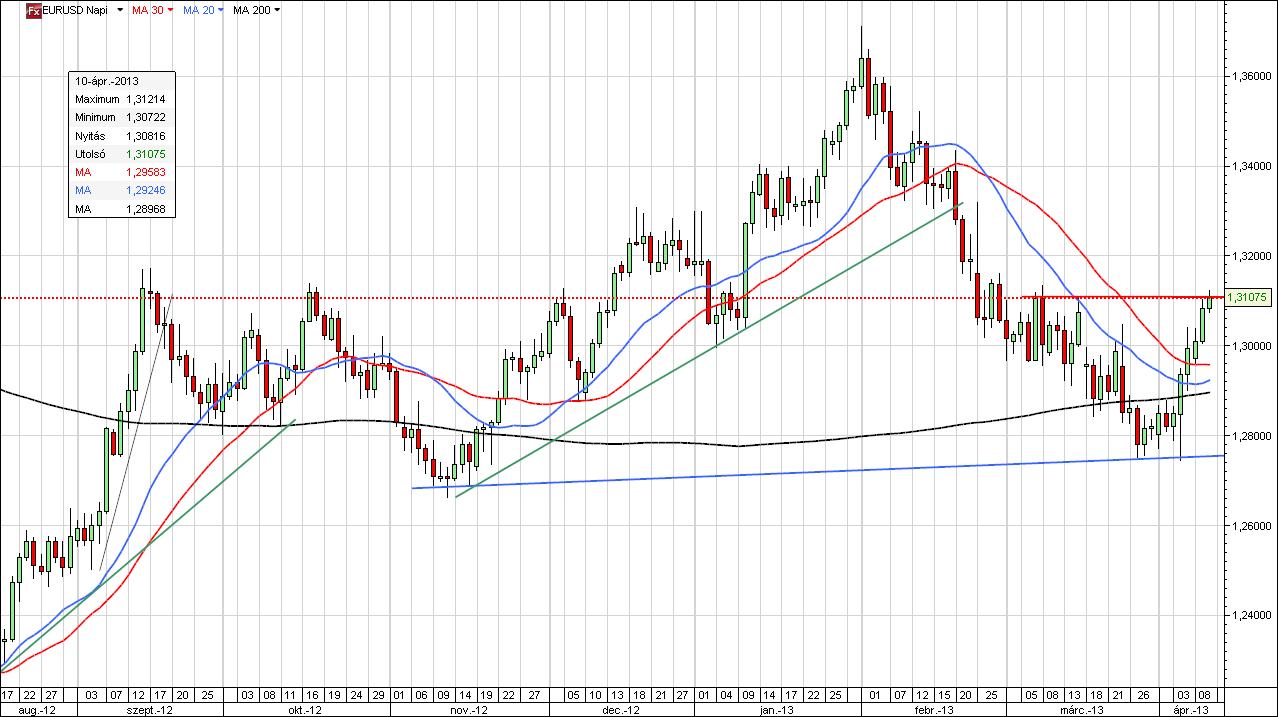Click the nov.-12 month label
The image size is (1278, 717).
point(469,710)
